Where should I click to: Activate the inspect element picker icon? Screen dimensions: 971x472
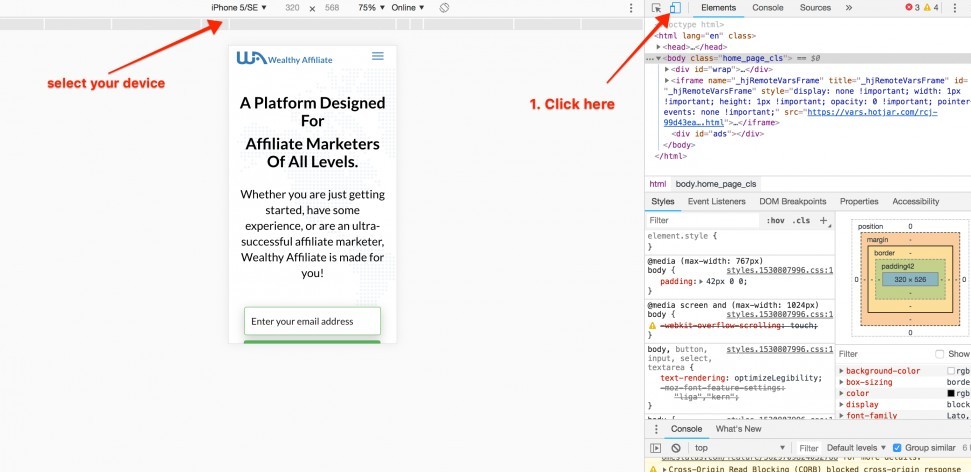(x=657, y=8)
